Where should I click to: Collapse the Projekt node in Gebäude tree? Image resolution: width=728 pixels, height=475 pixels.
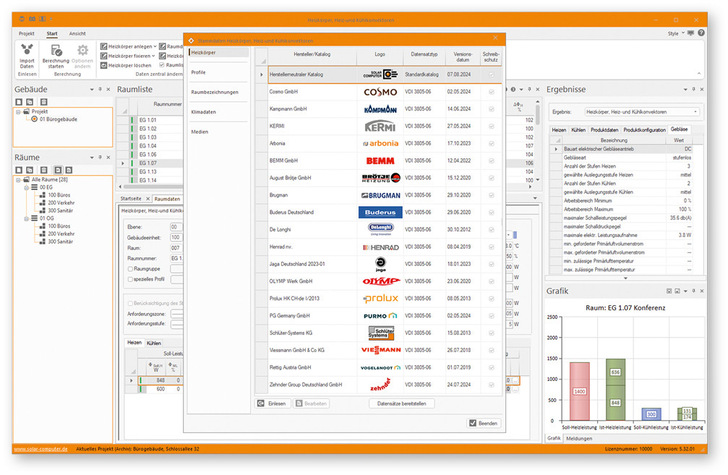(x=20, y=112)
